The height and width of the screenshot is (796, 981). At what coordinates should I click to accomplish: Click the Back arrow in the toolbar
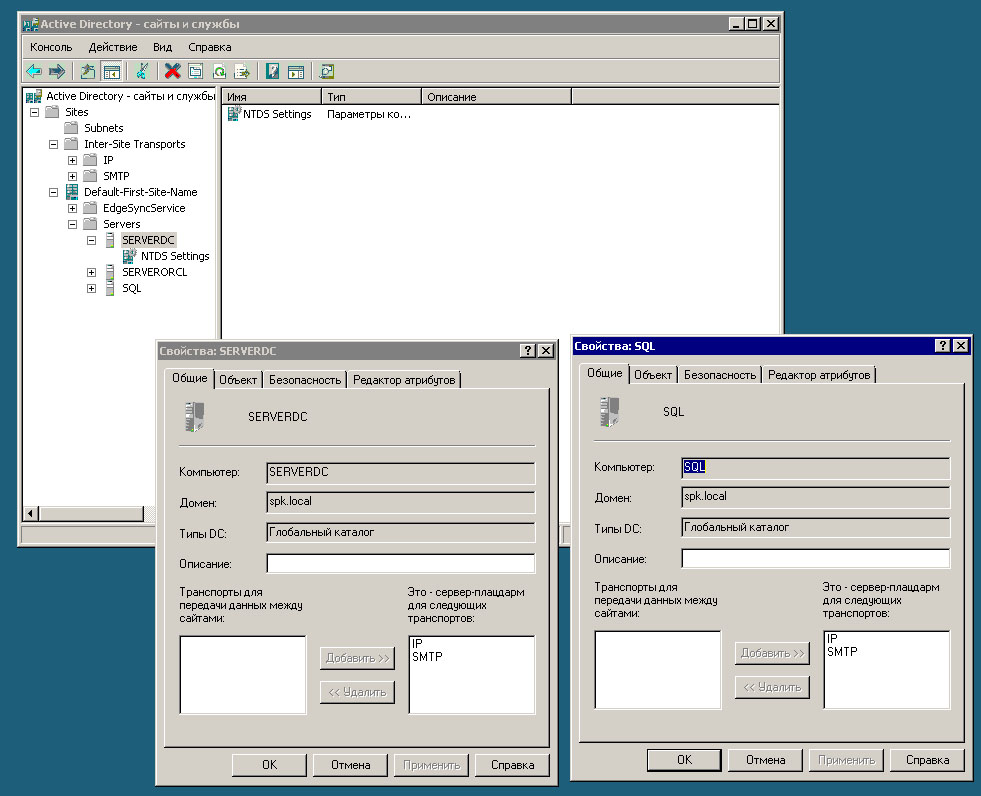34,71
